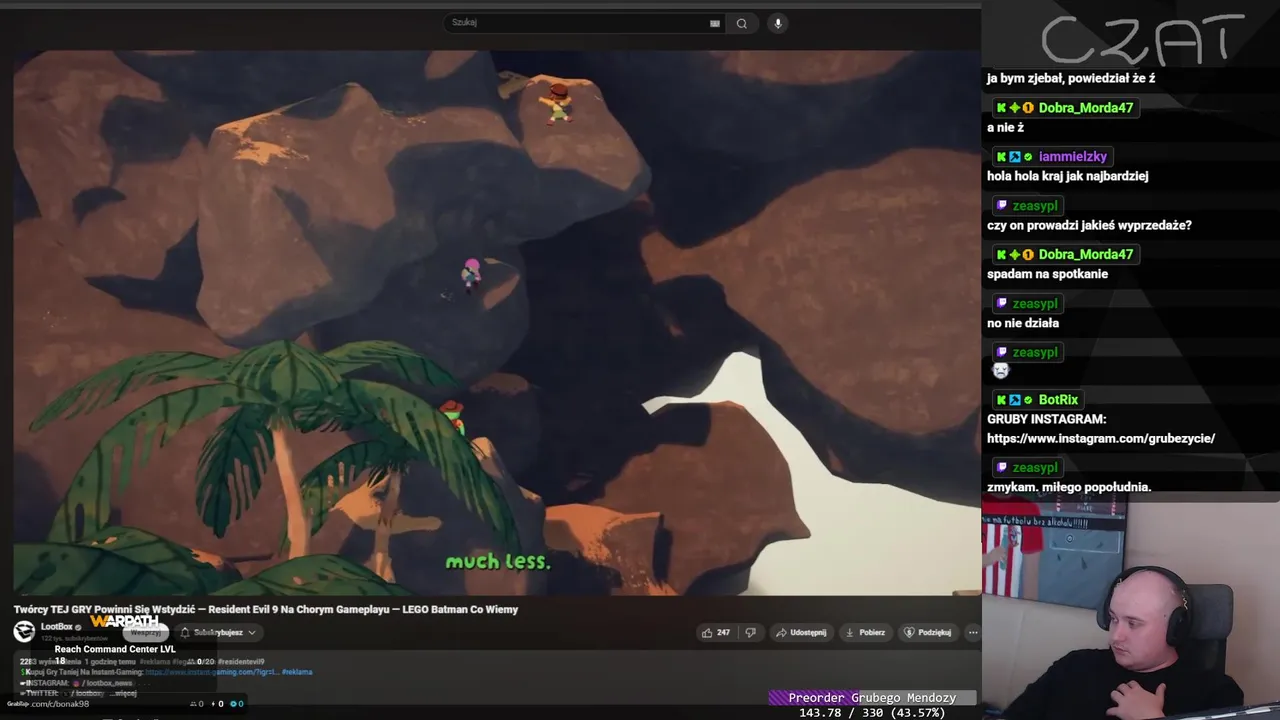1280x720 pixels.
Task: Like the video with thumbs-up 247
Action: (716, 632)
